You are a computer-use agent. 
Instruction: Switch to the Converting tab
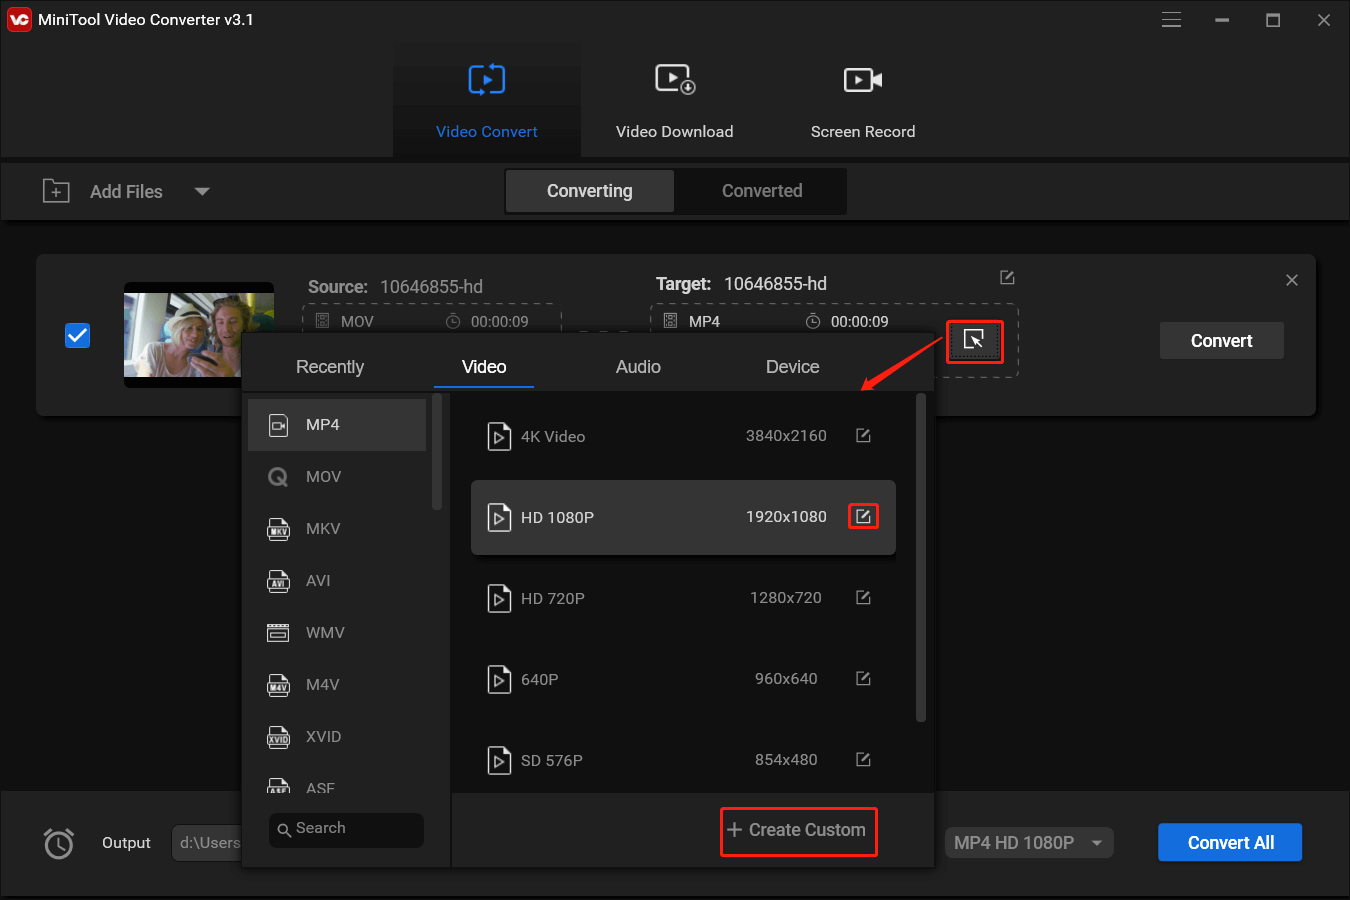[590, 191]
